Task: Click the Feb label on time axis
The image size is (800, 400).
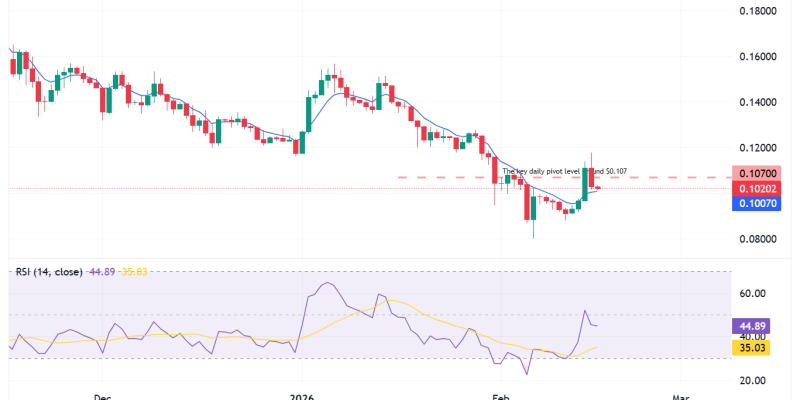Action: [498, 396]
